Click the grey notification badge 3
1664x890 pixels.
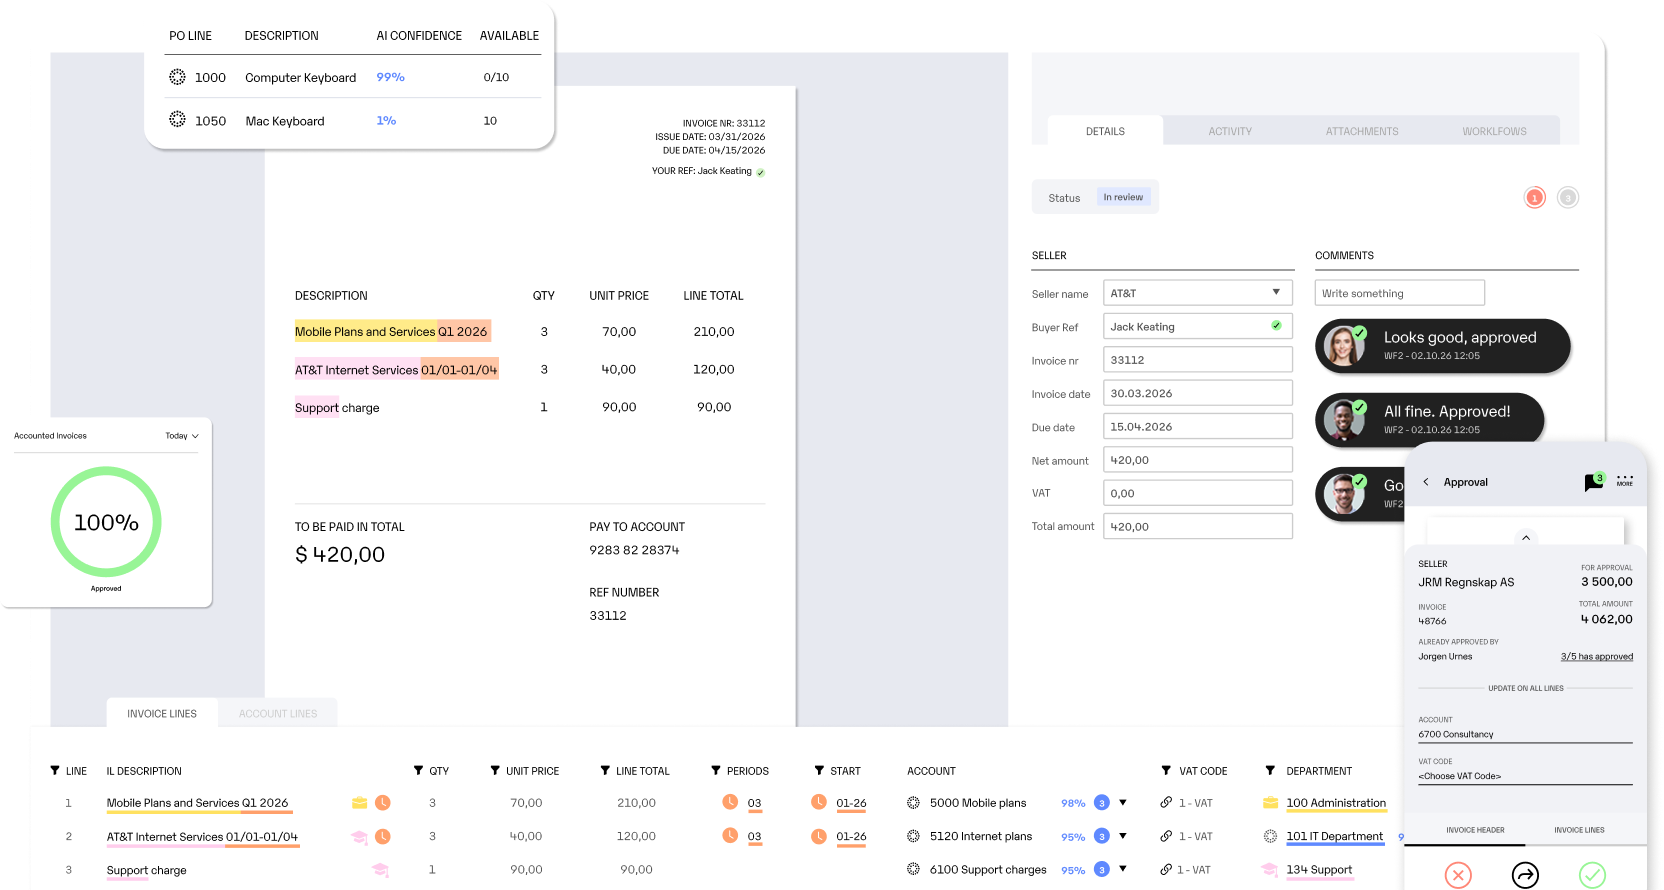pos(1568,198)
